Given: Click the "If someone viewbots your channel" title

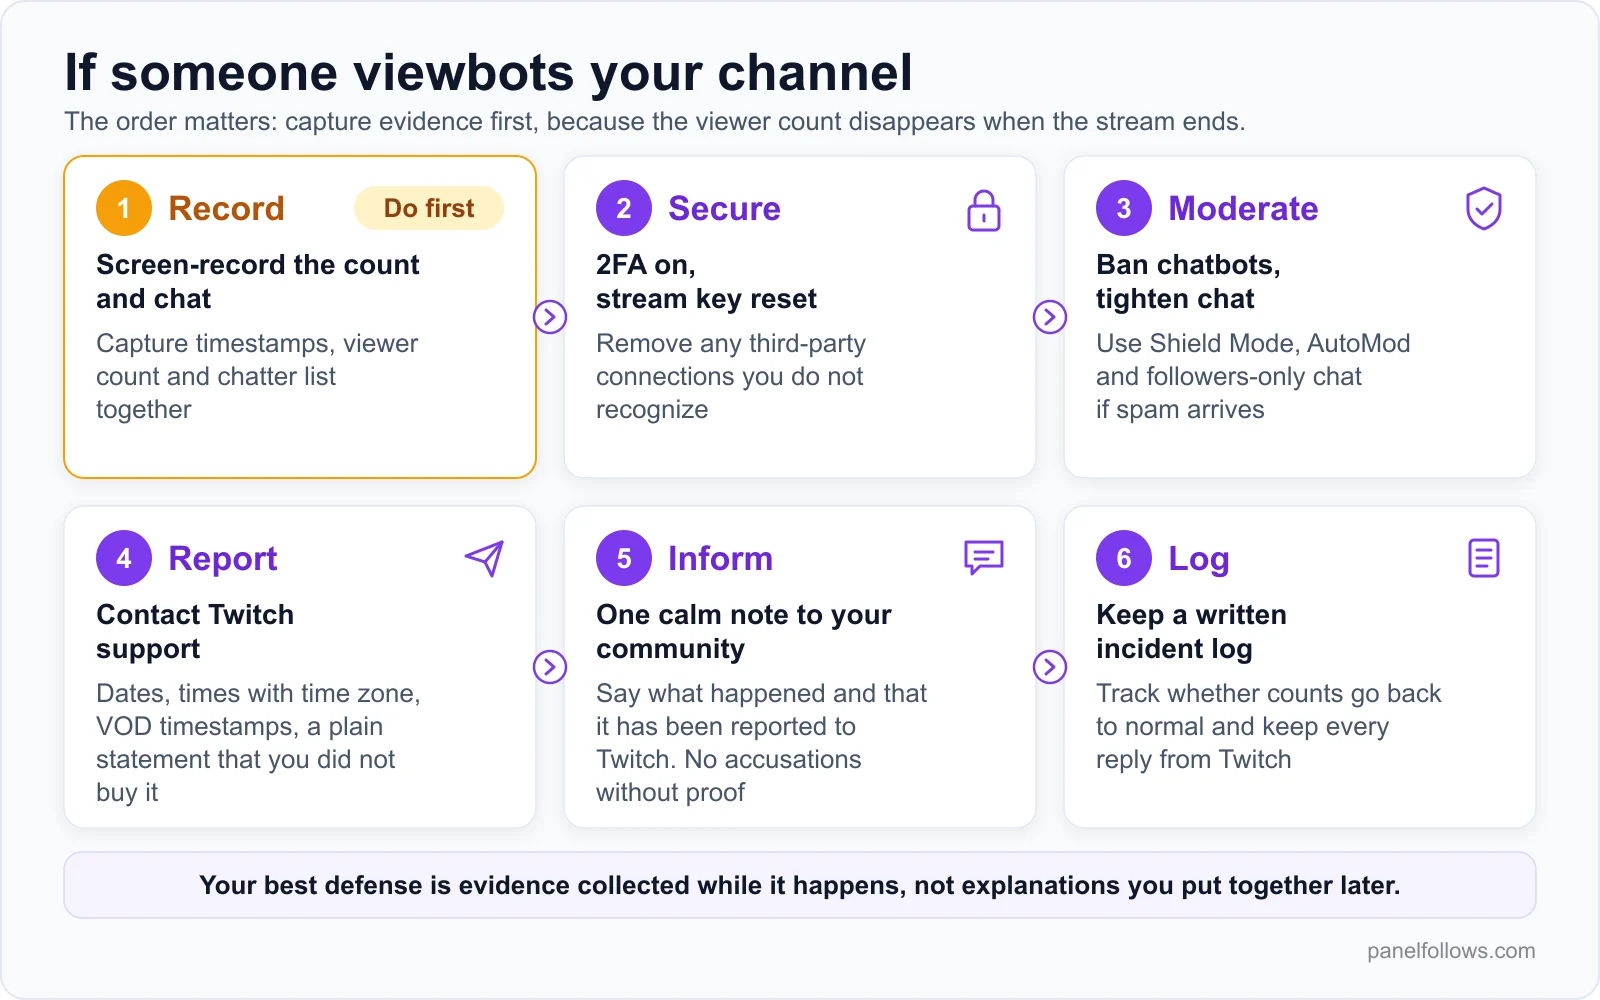Looking at the screenshot, I should (488, 72).
